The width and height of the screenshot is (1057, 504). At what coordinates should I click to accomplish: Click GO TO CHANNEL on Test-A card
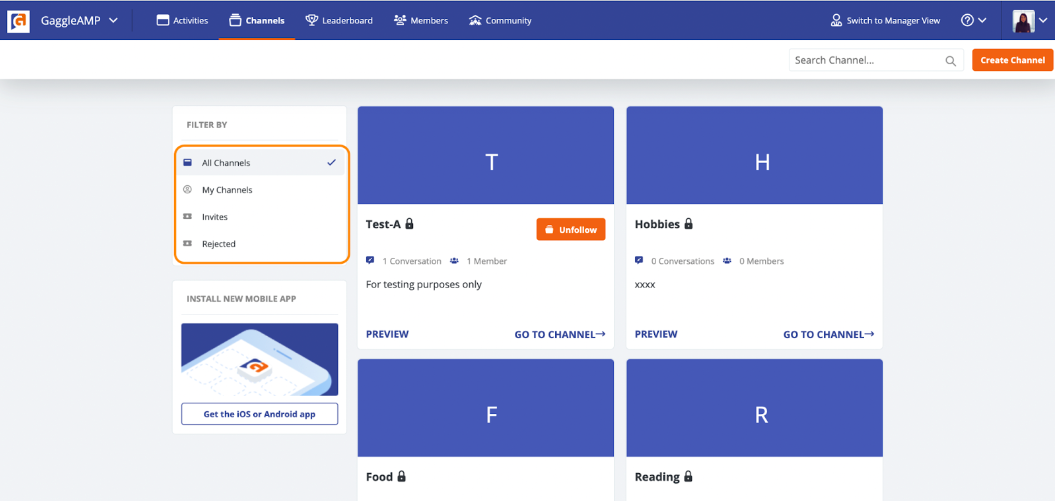[560, 334]
